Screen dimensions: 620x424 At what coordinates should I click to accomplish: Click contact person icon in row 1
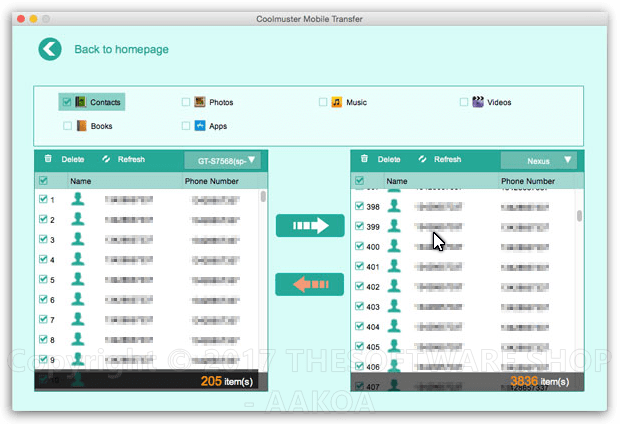coord(78,199)
